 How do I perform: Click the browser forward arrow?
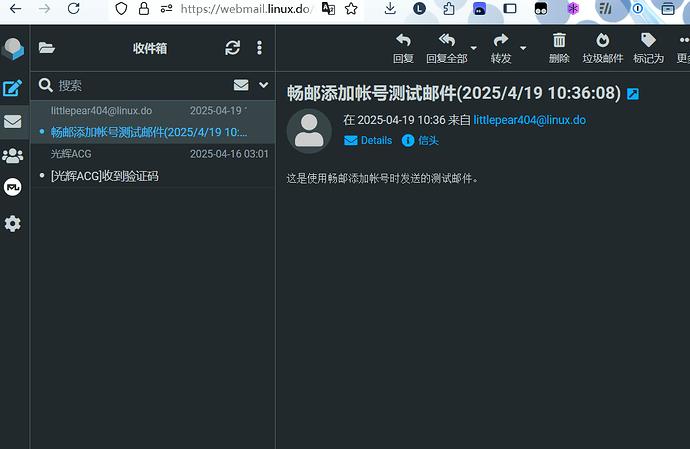[44, 8]
